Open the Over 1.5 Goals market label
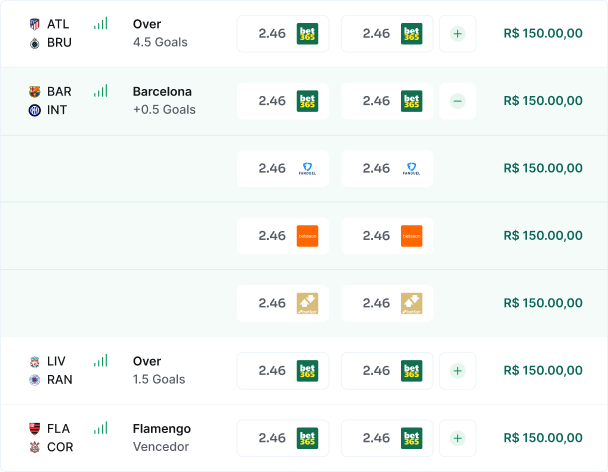 tap(159, 370)
